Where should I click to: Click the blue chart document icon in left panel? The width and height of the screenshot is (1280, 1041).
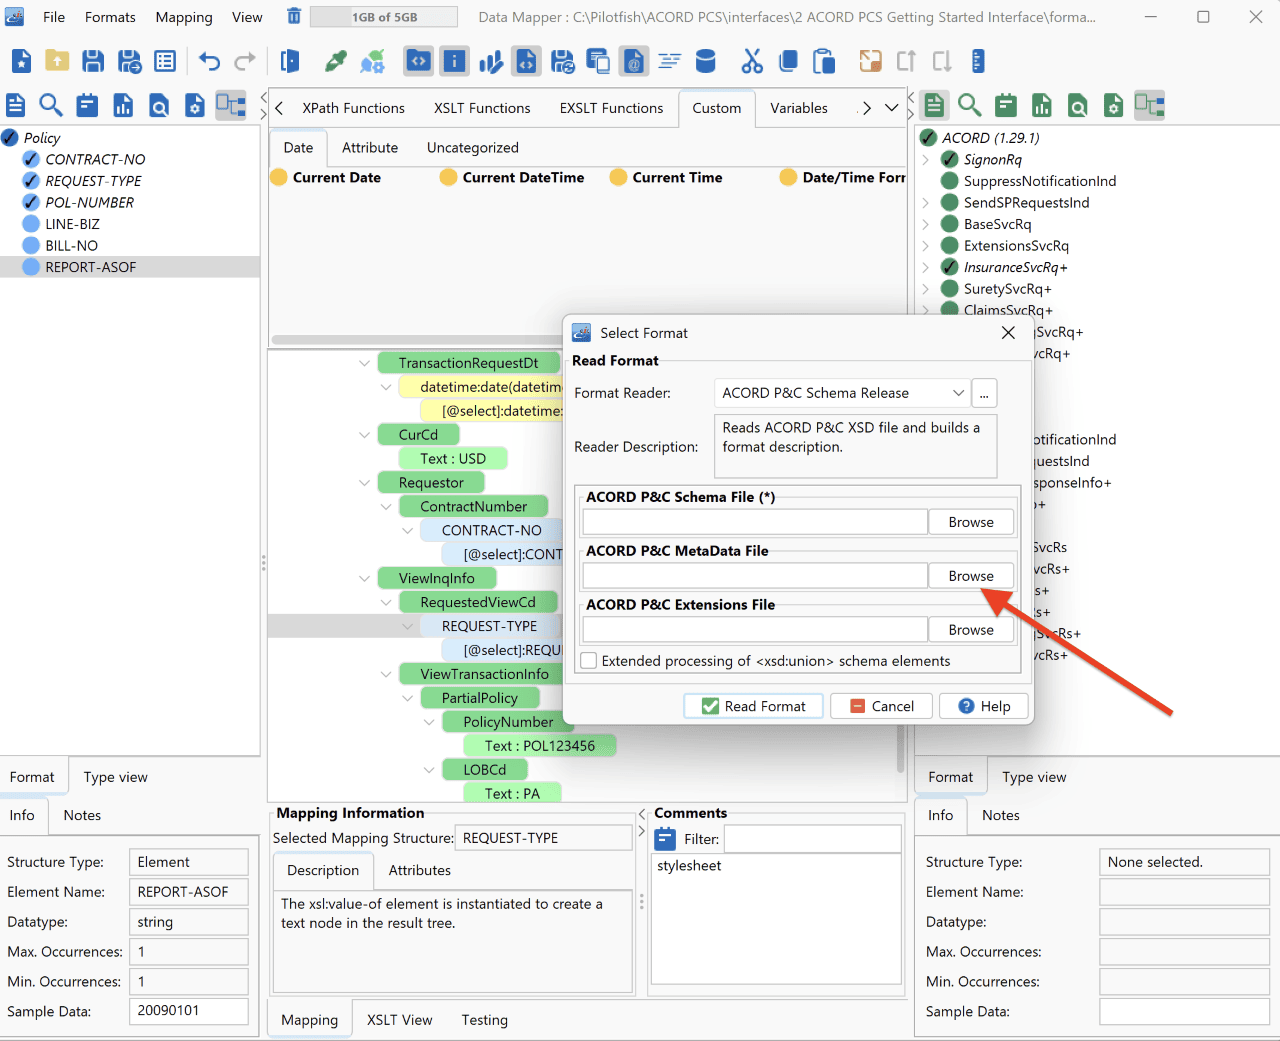123,105
